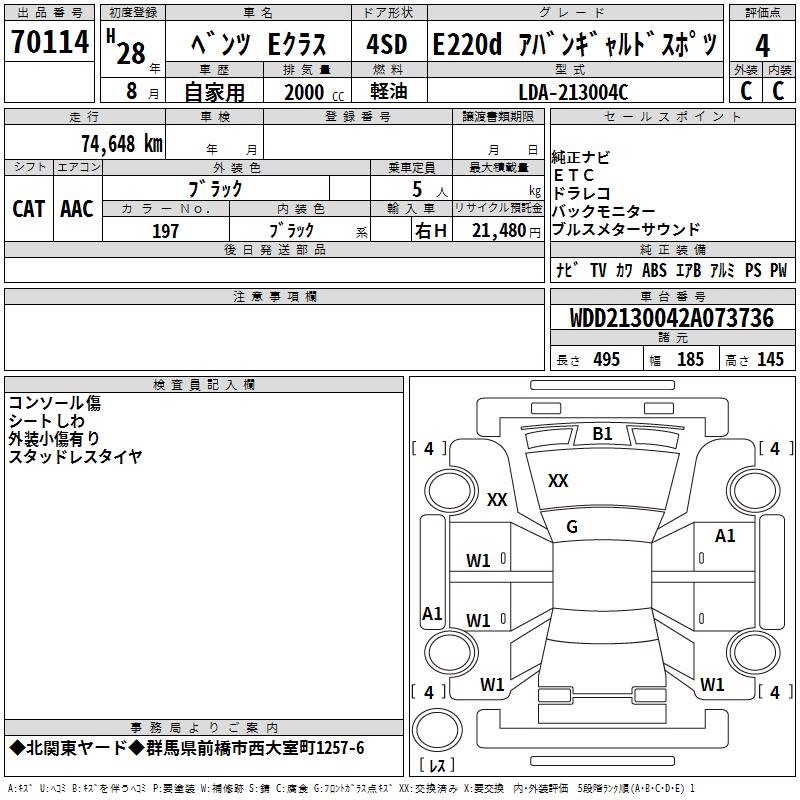800x800 pixels.
Task: Select the steering position 右H
Action: point(431,231)
